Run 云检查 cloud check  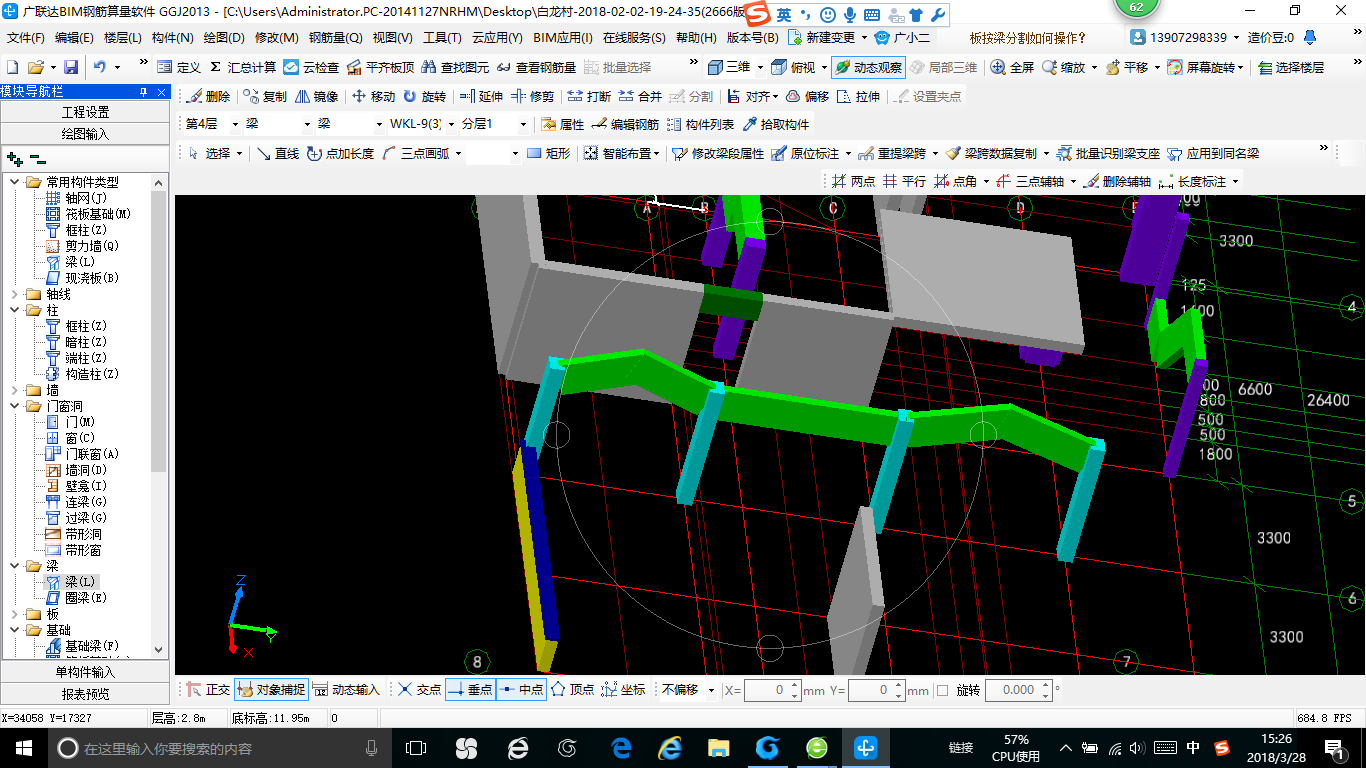[x=311, y=67]
